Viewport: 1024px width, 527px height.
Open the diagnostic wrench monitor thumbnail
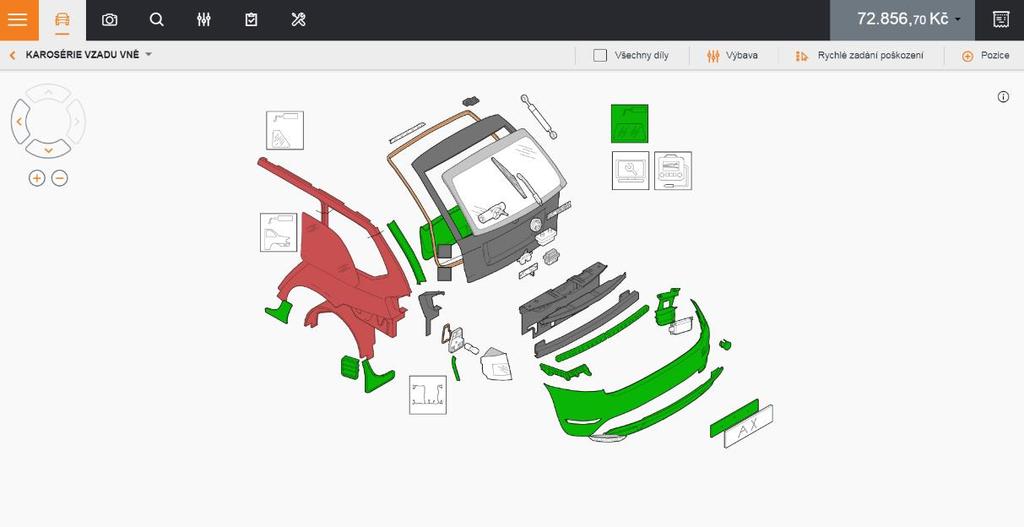pyautogui.click(x=630, y=170)
